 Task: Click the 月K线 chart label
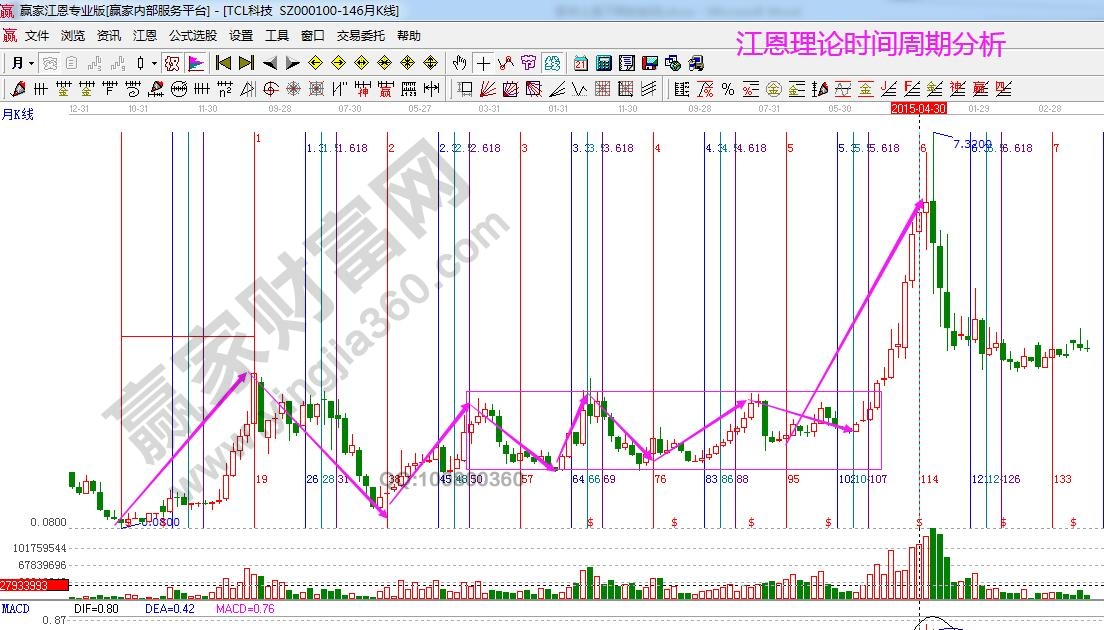pos(17,113)
